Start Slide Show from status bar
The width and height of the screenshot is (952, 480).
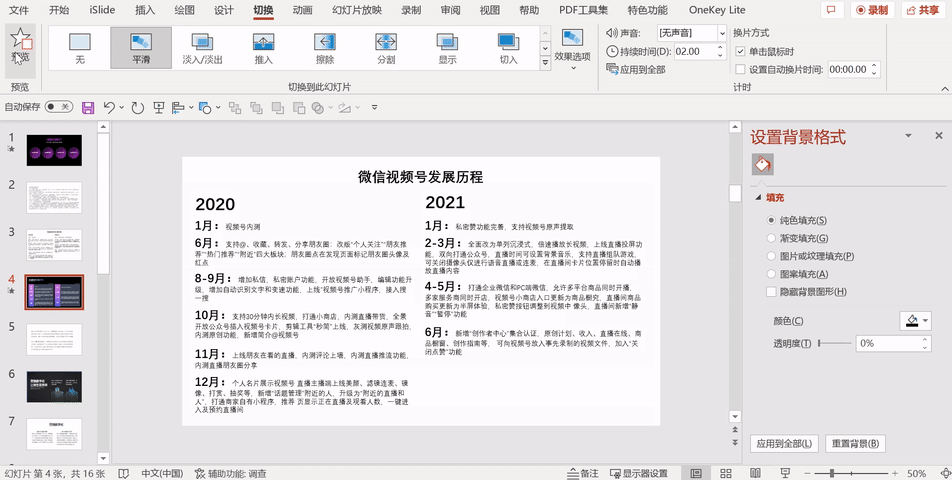coord(785,473)
